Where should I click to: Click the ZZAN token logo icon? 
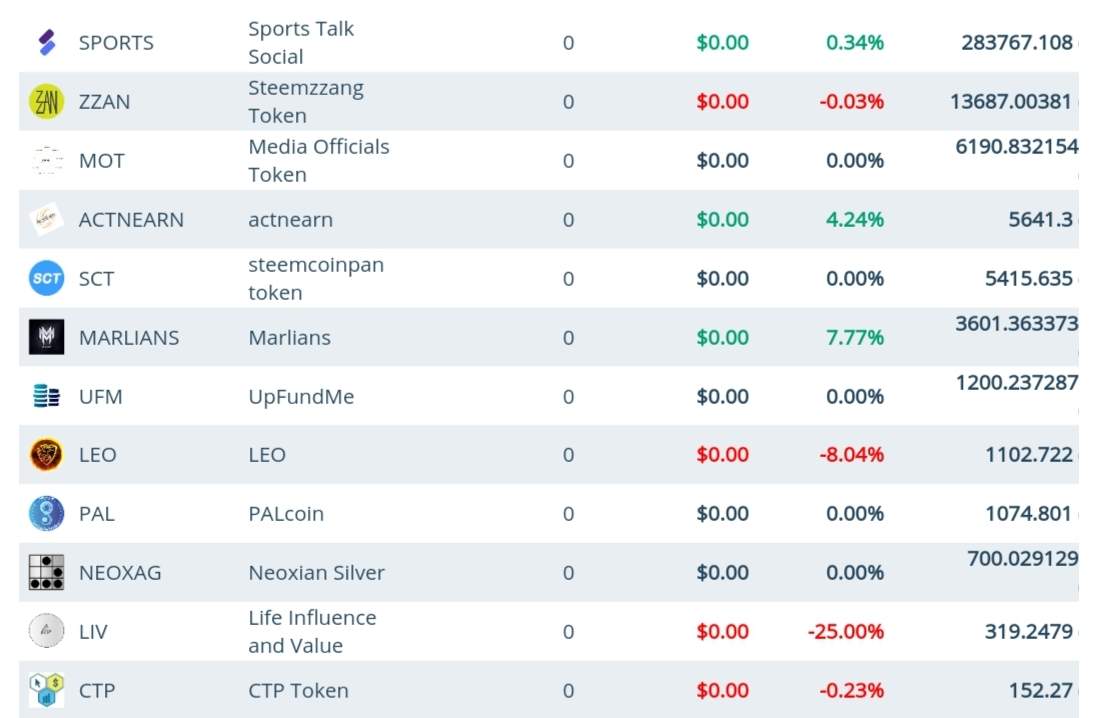[47, 102]
